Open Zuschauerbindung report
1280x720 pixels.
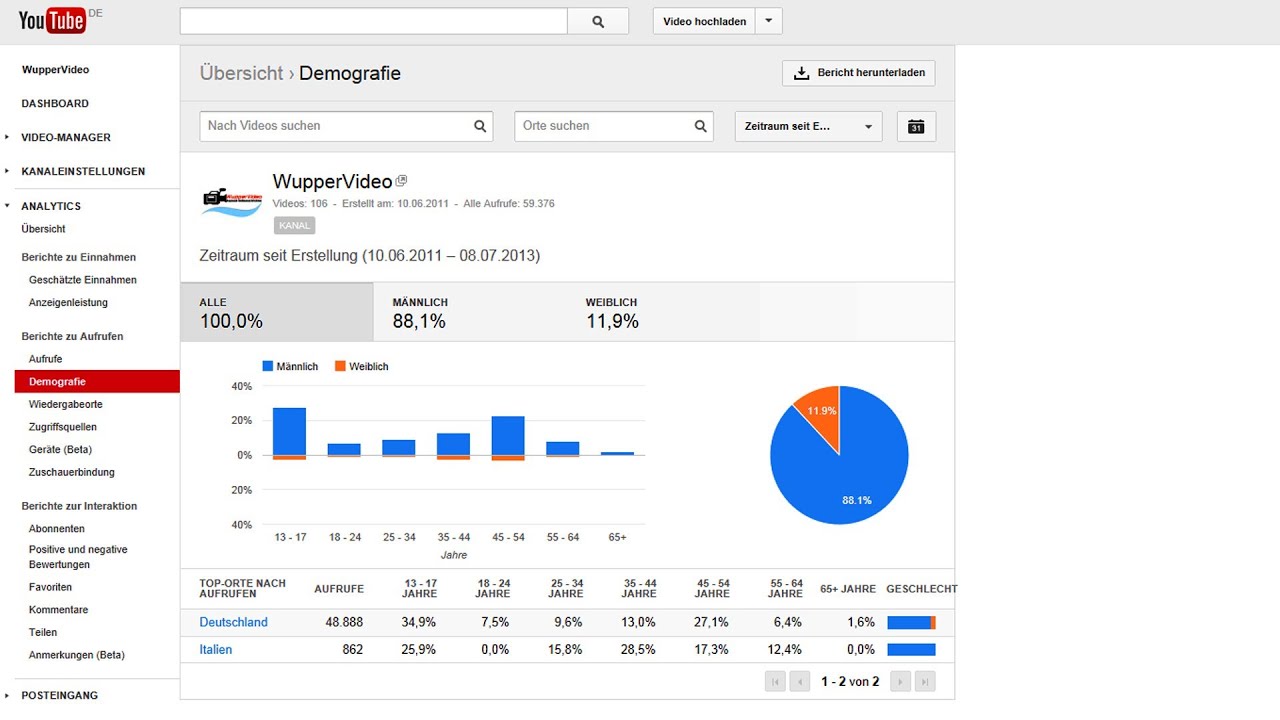(72, 472)
